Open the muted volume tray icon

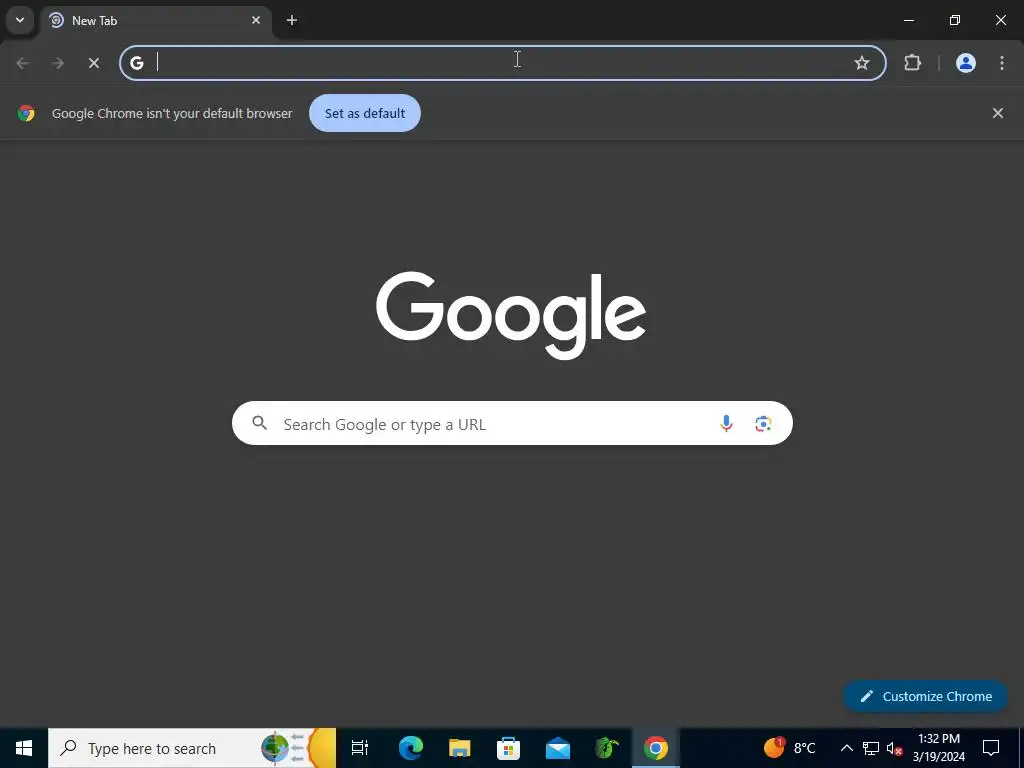(x=894, y=748)
